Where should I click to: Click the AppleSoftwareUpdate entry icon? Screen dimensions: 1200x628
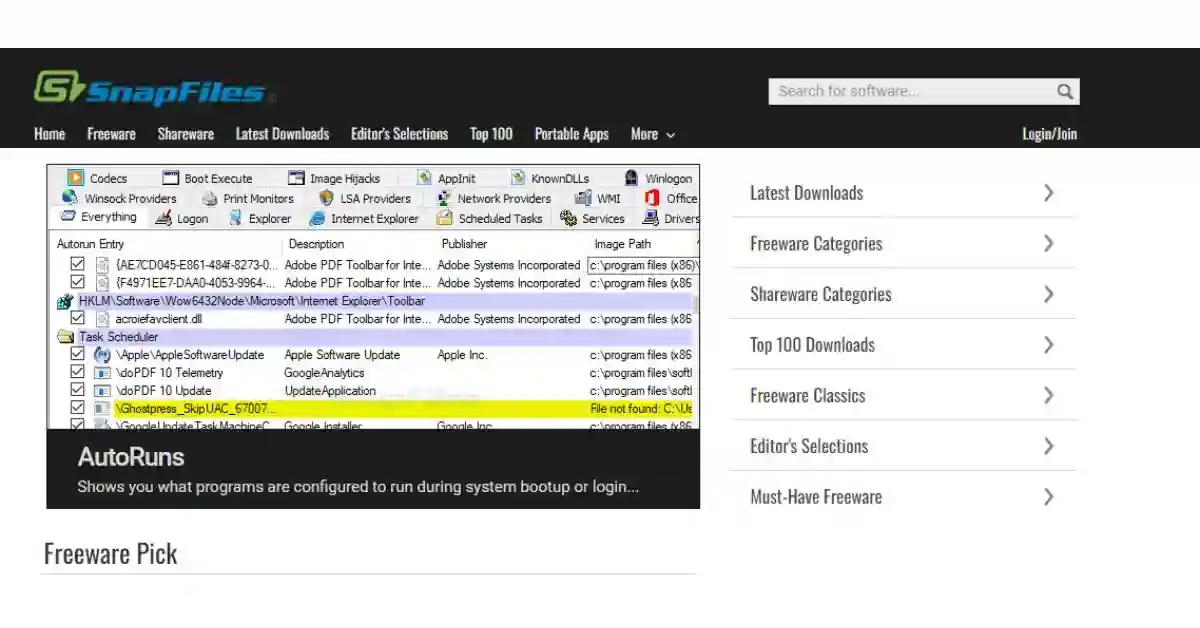click(102, 355)
